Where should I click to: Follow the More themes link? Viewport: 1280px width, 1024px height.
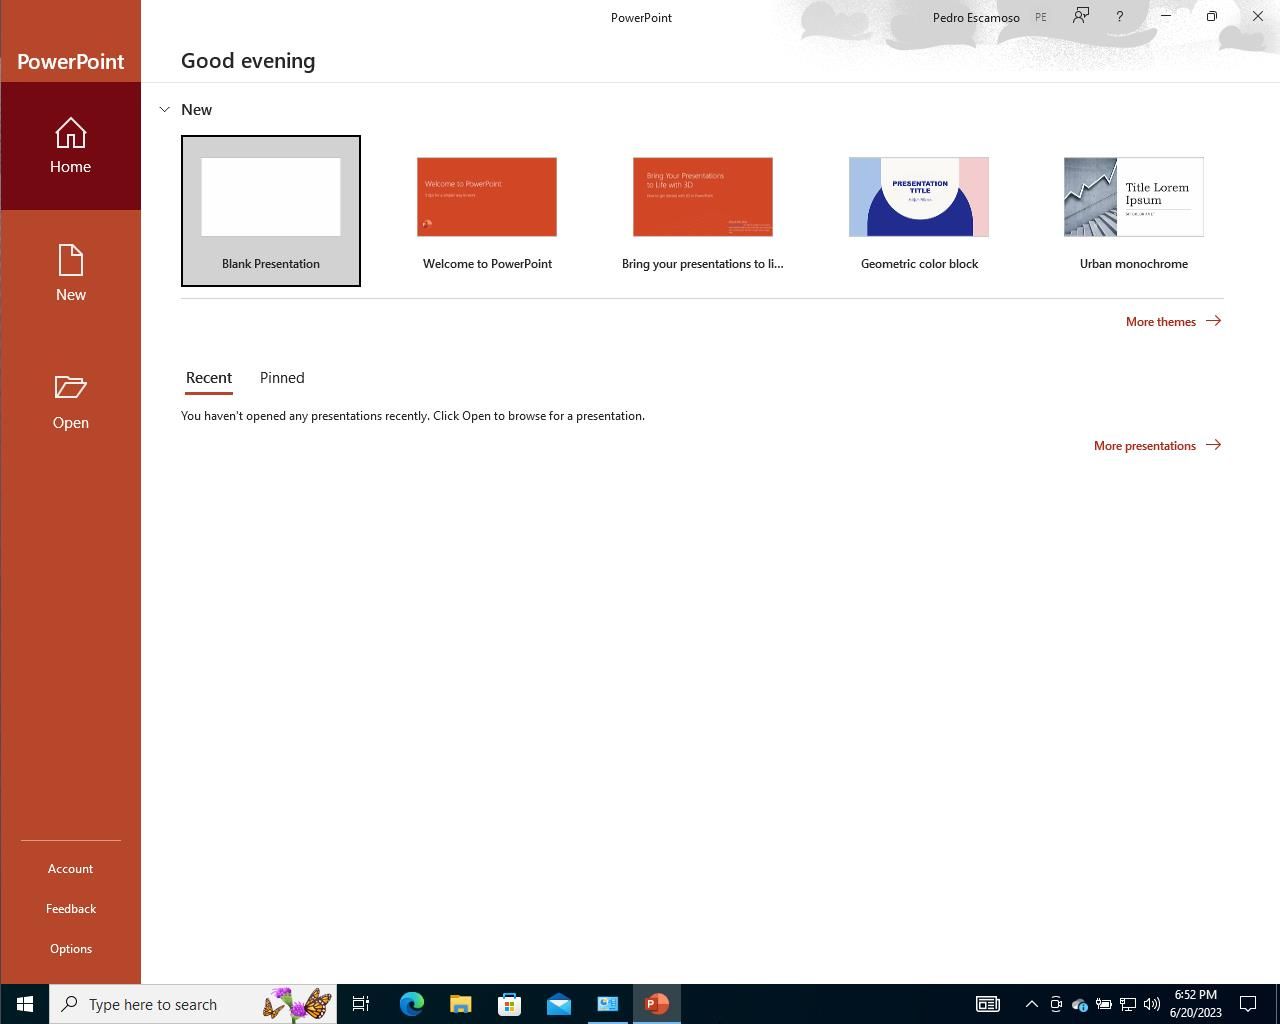pyautogui.click(x=1172, y=321)
